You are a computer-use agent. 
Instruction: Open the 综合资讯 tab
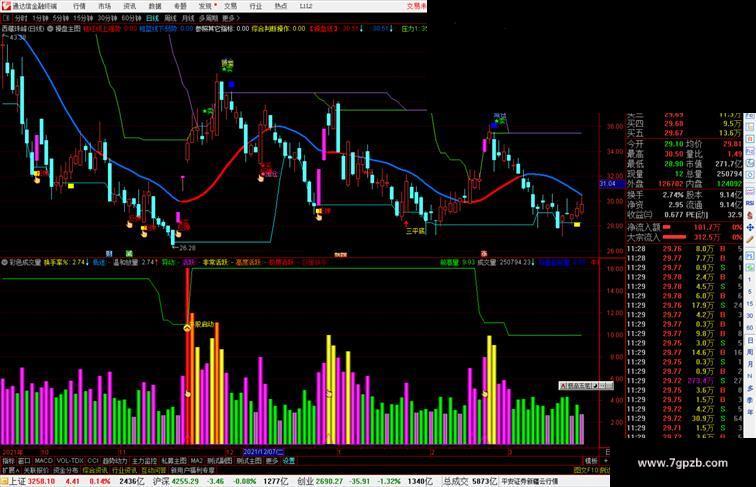(95, 470)
